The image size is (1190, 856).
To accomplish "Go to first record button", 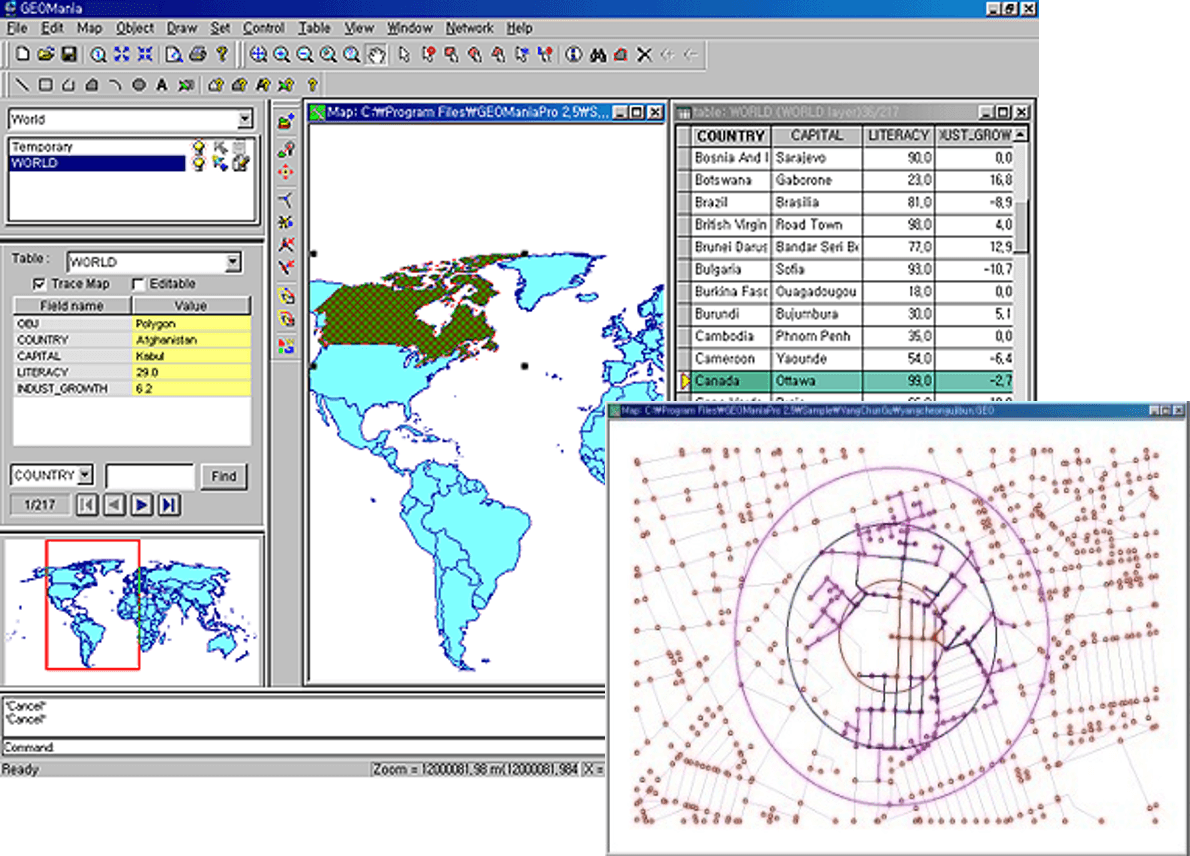I will click(87, 505).
